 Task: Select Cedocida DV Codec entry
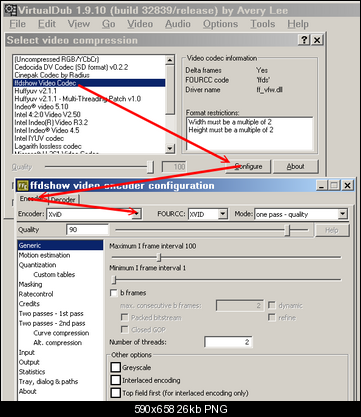(89, 67)
